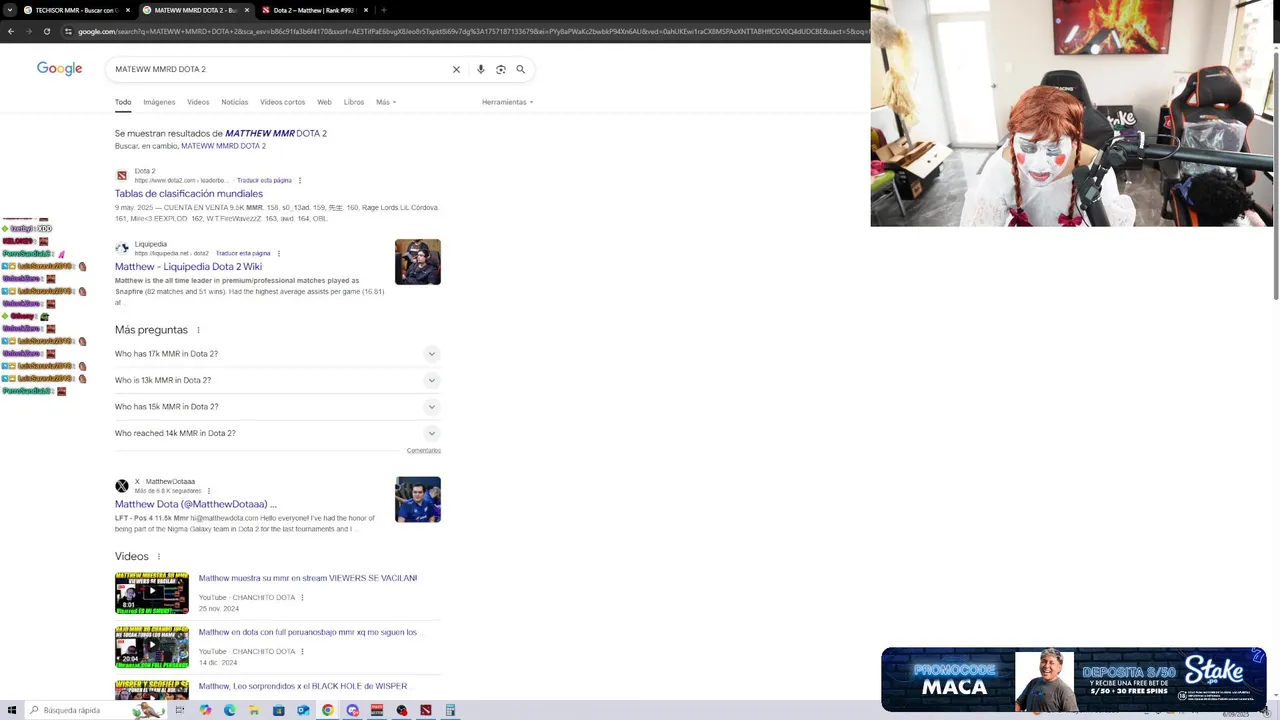The width and height of the screenshot is (1280, 720).
Task: Open 'Matthew muestra su mmr en stream' video link
Action: (x=308, y=578)
